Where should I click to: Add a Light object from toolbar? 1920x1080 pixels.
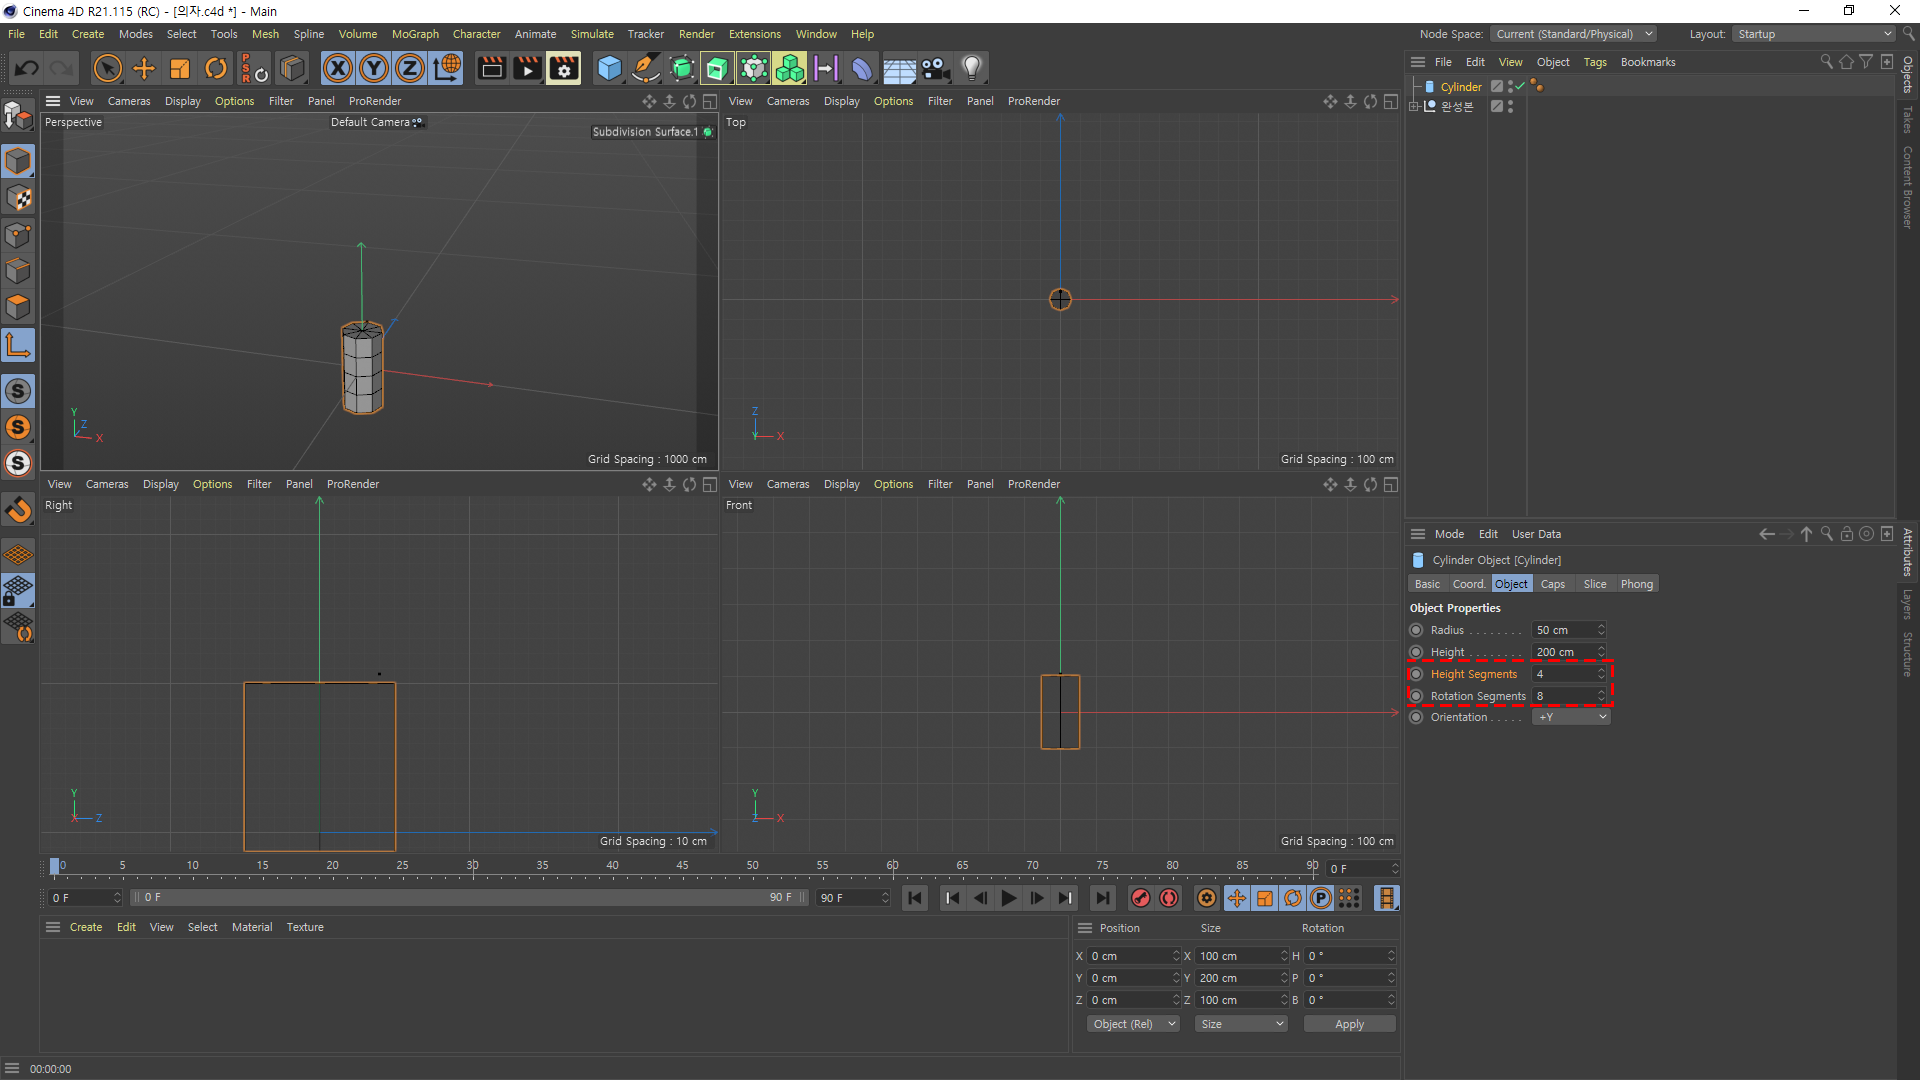[971, 68]
